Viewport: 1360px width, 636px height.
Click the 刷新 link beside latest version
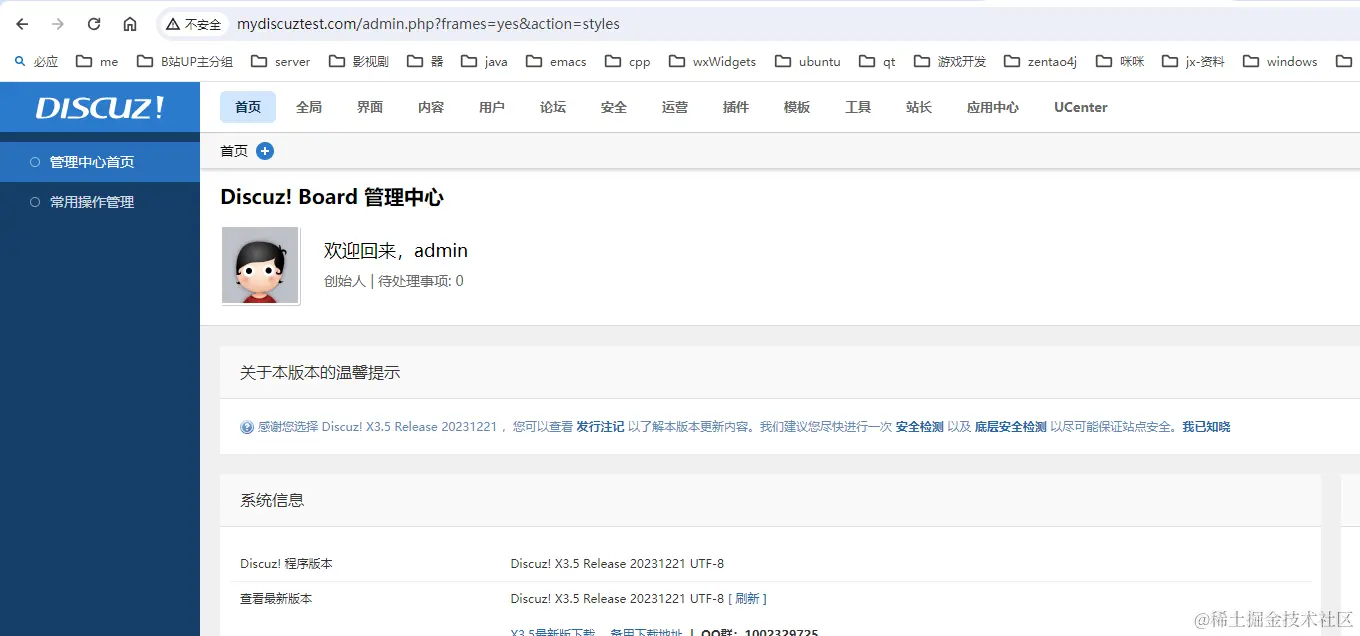[747, 599]
